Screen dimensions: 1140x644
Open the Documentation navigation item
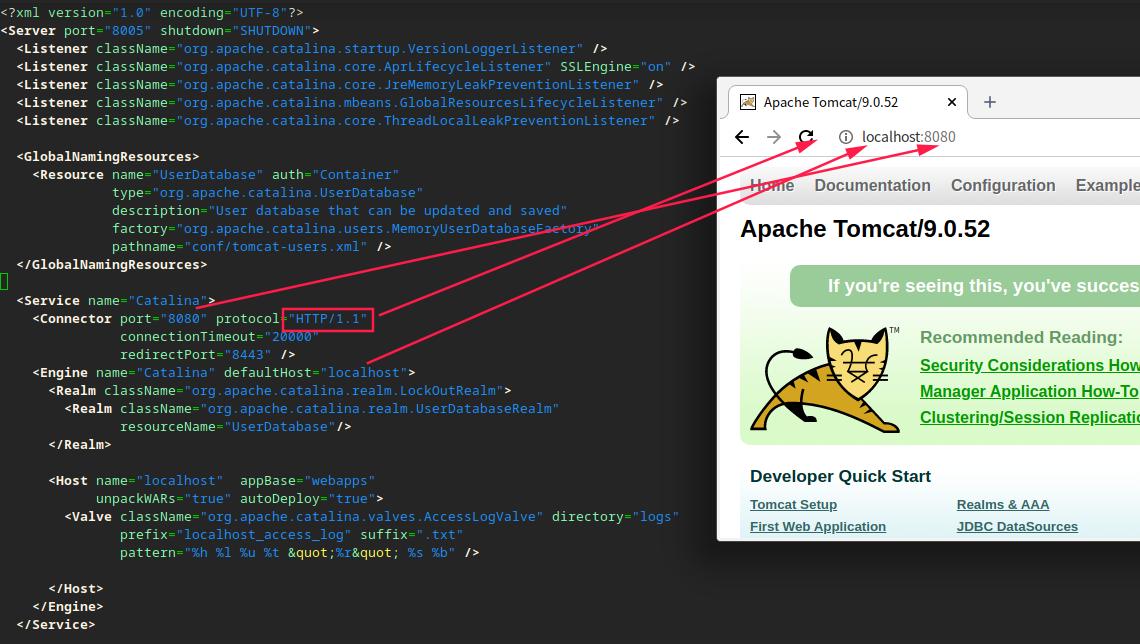click(872, 185)
